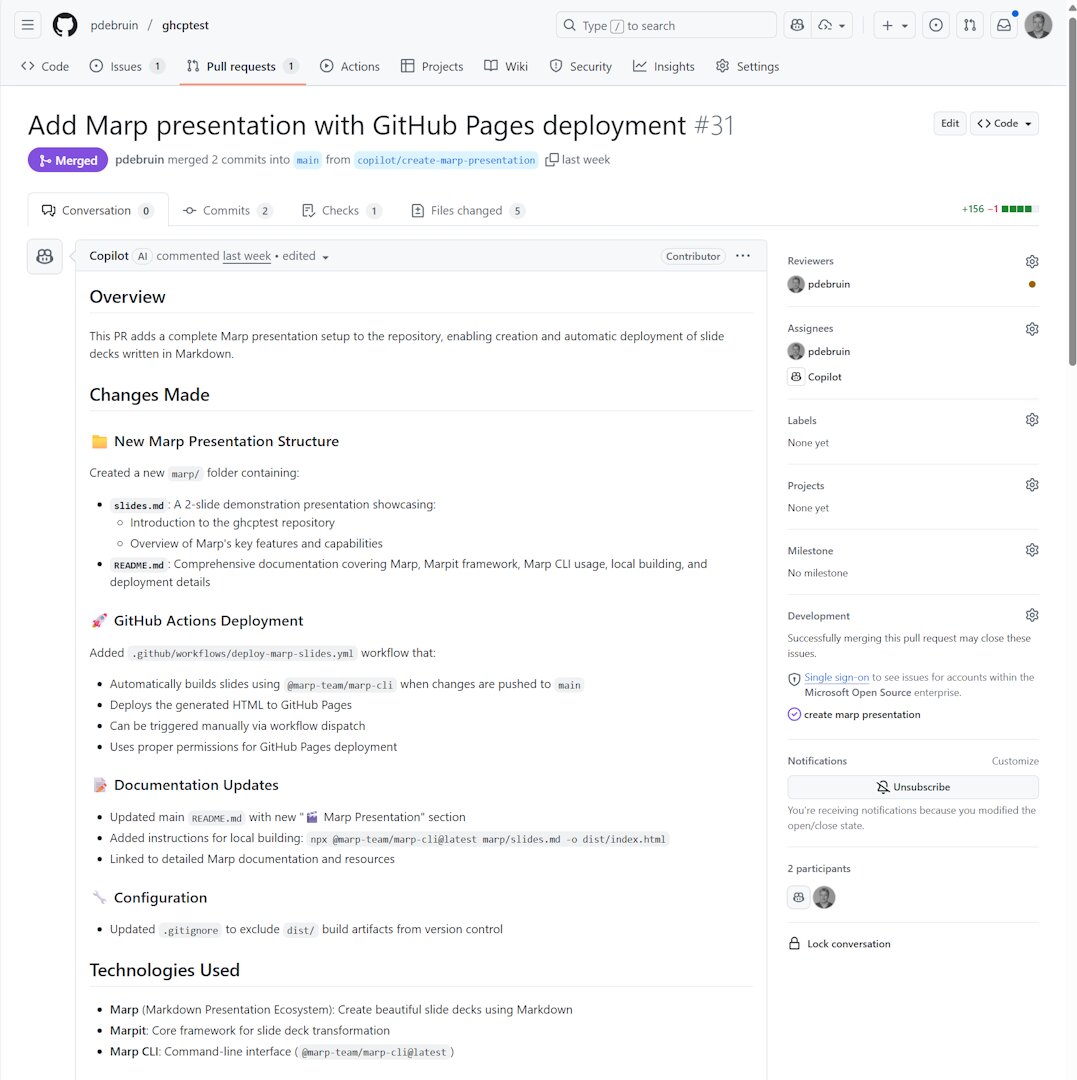The width and height of the screenshot is (1077, 1080).
Task: Open the Copilot icon in the top bar
Action: [797, 24]
